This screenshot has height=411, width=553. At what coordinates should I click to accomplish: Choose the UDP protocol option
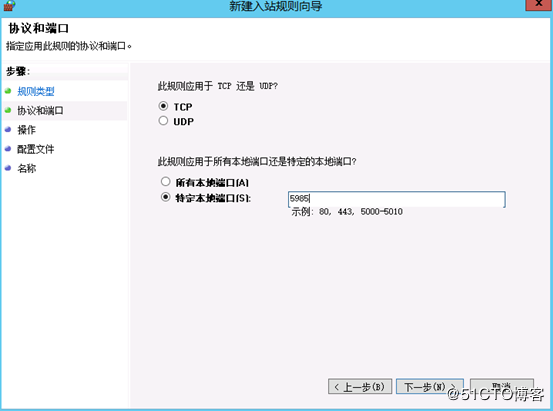(163, 121)
